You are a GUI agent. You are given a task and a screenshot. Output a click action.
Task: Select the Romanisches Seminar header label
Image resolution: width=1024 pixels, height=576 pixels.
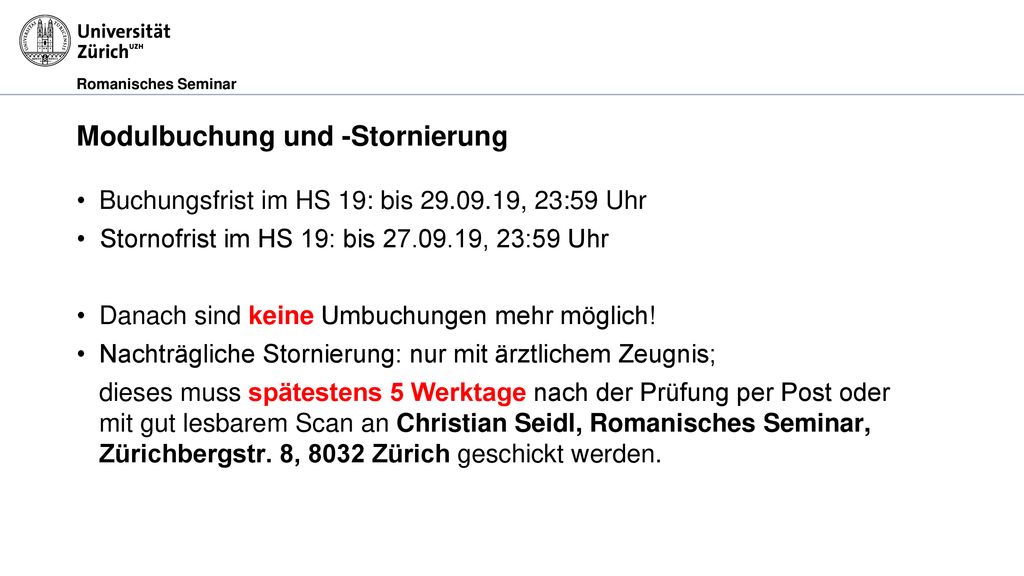coord(156,84)
